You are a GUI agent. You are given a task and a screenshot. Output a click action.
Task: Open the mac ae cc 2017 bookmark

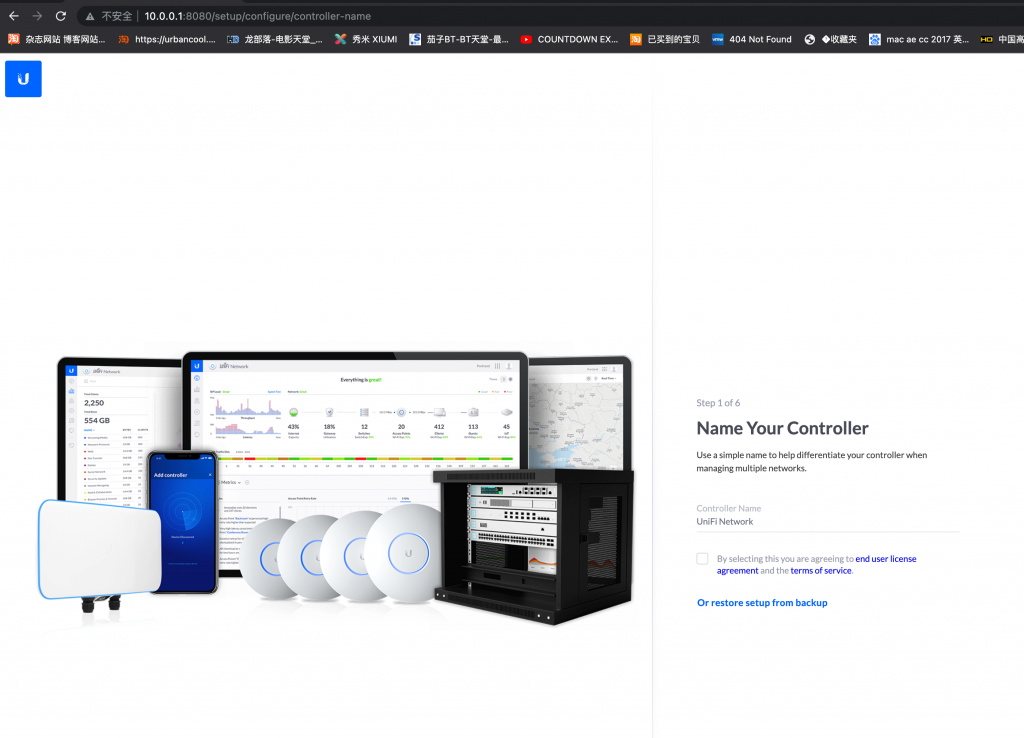pos(919,39)
